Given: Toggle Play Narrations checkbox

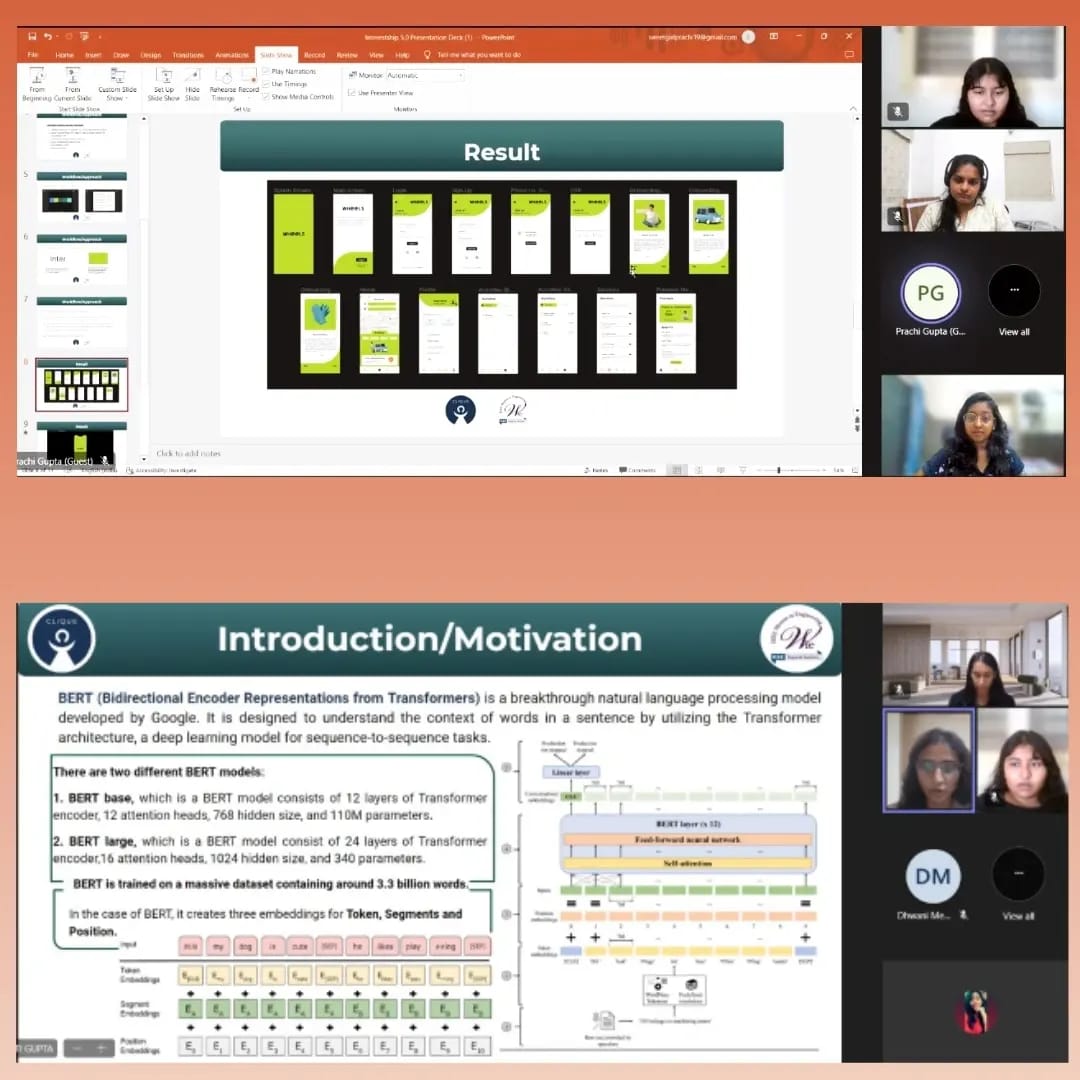Looking at the screenshot, I should click(x=266, y=71).
